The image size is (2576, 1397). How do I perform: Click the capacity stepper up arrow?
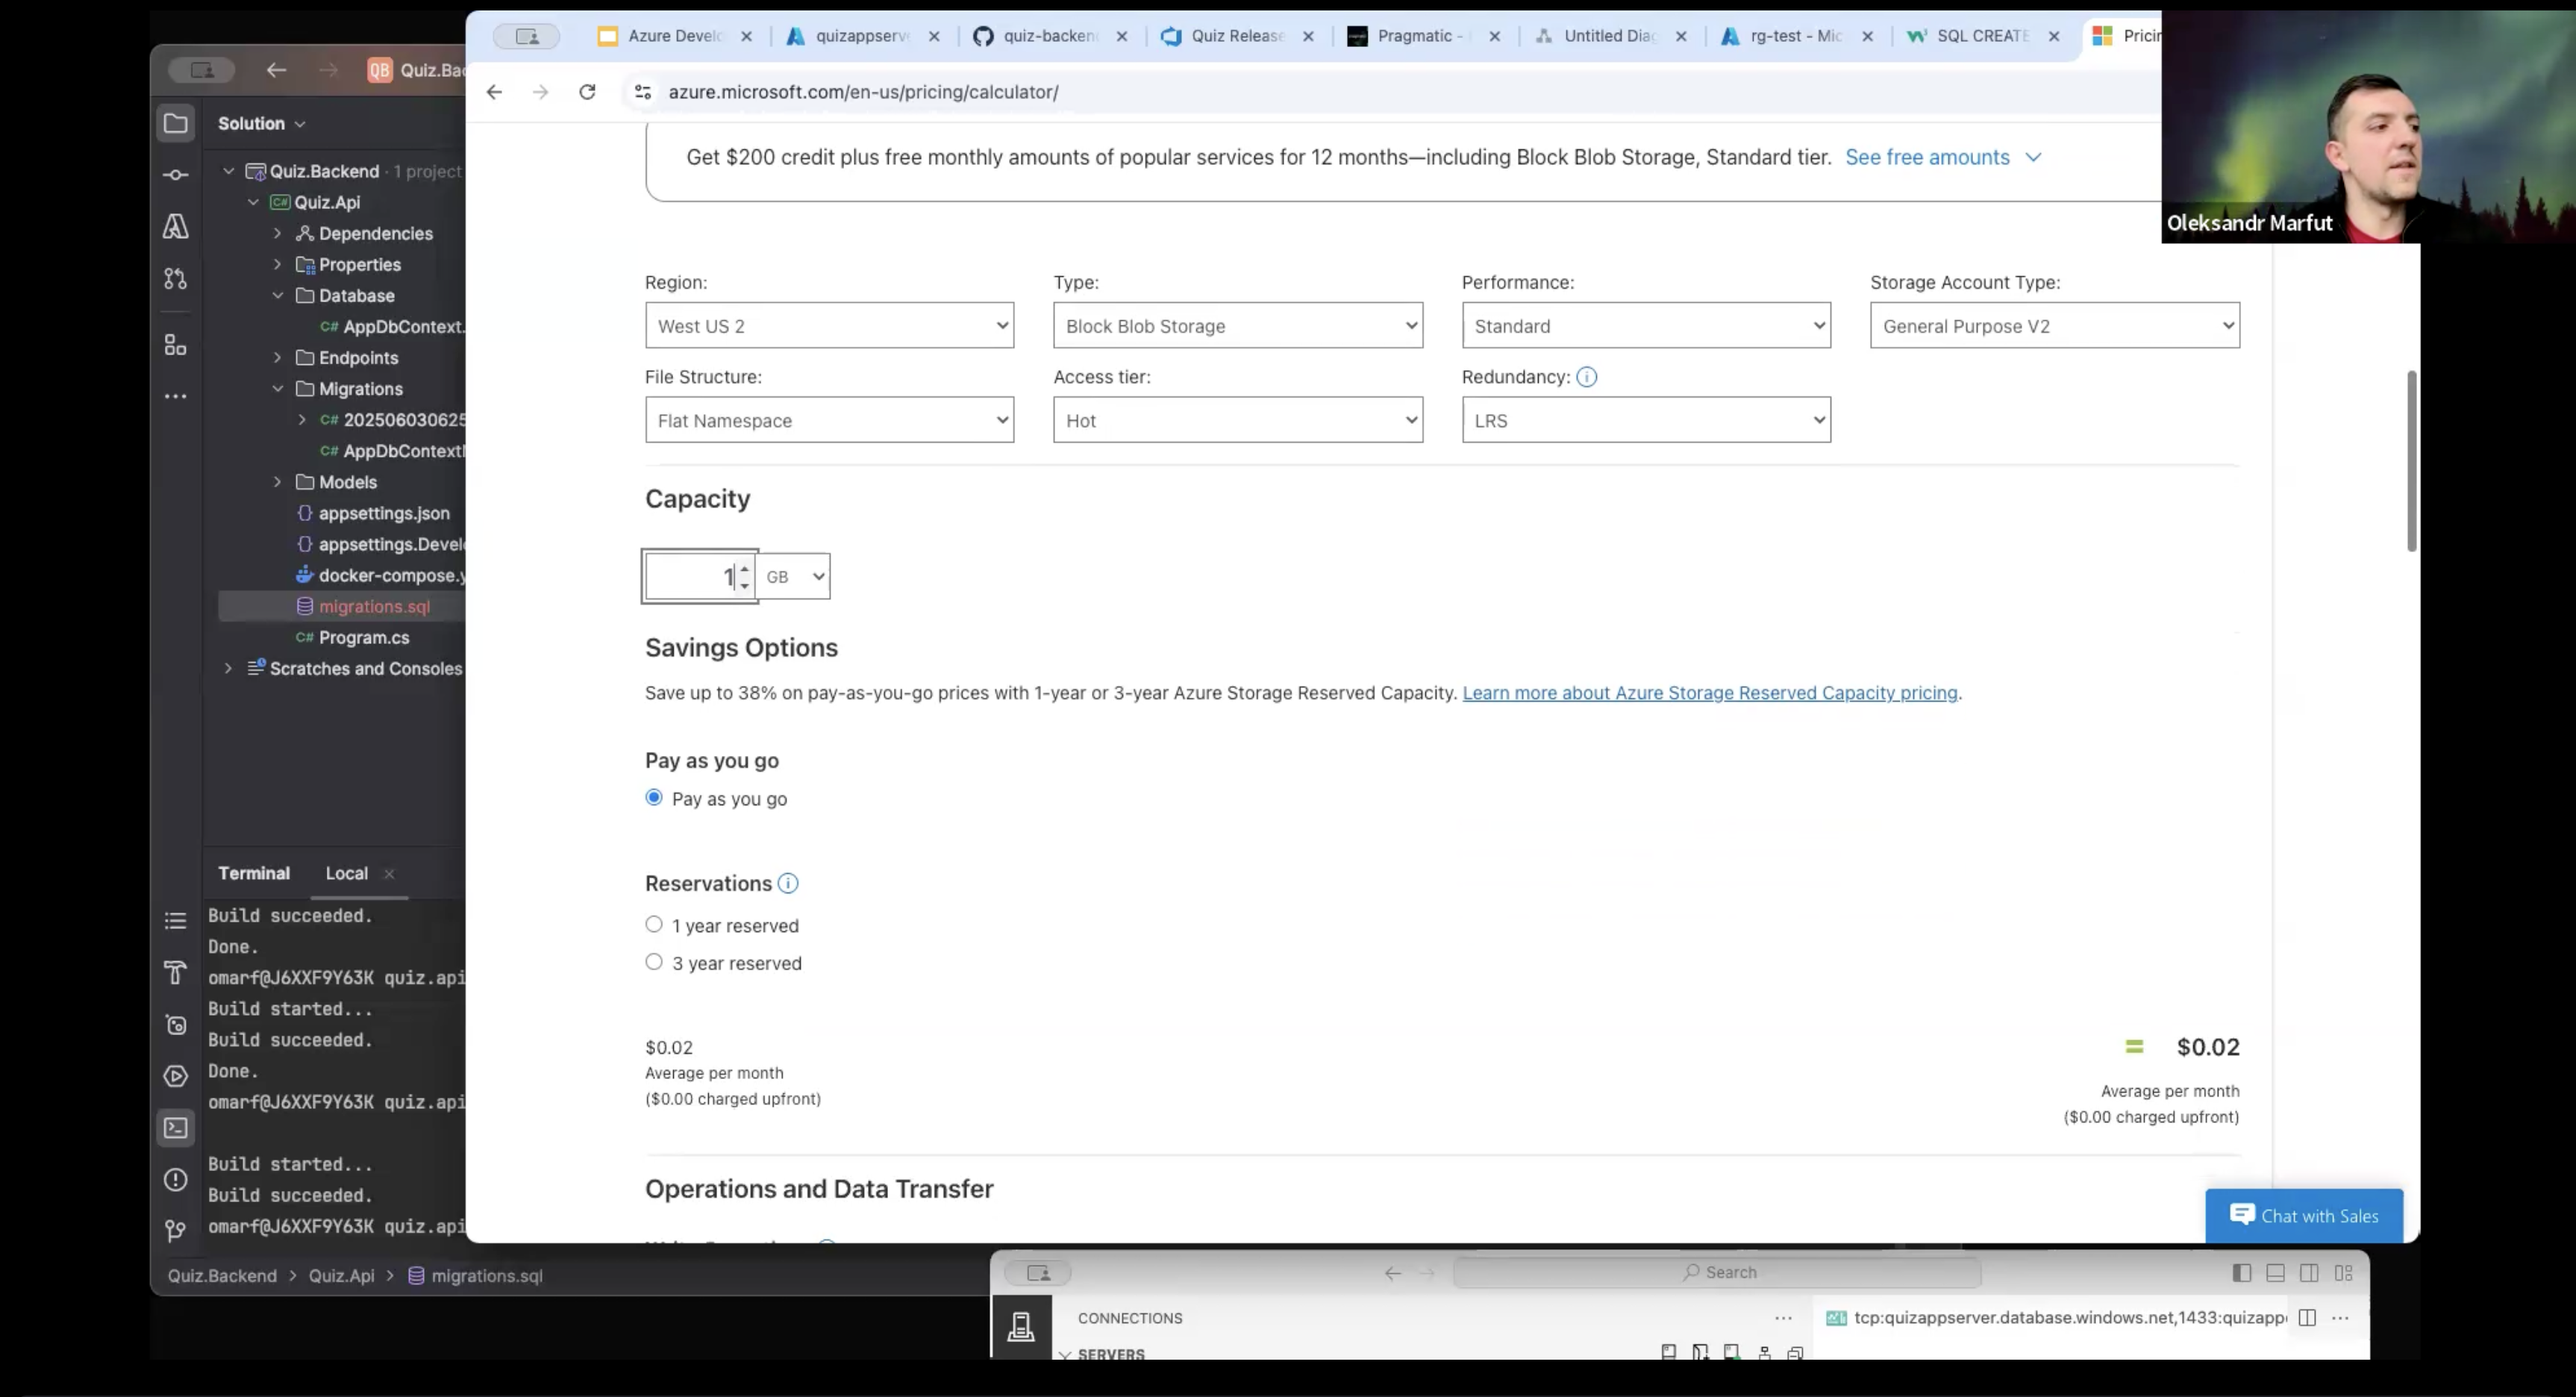(x=745, y=569)
